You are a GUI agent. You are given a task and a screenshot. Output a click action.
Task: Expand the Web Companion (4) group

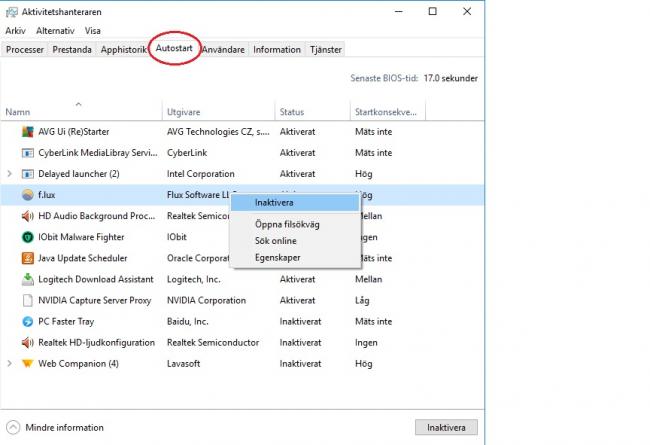10,364
